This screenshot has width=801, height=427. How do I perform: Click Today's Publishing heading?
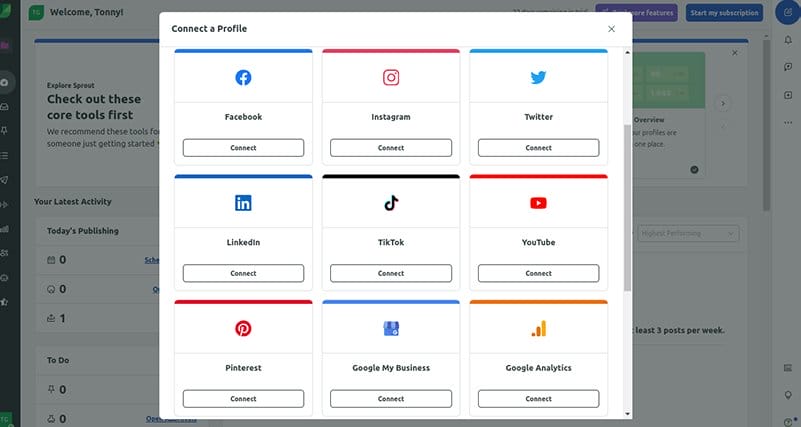[83, 231]
